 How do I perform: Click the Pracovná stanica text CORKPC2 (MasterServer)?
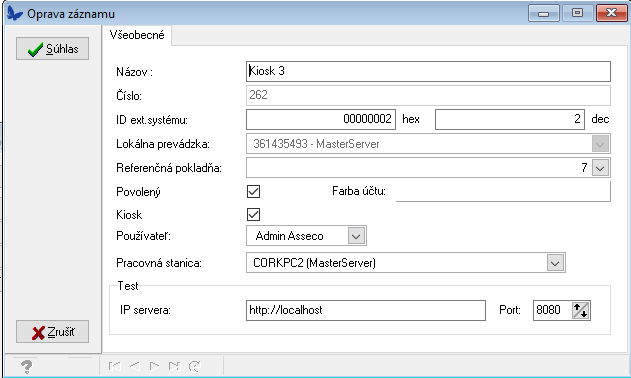[314, 263]
